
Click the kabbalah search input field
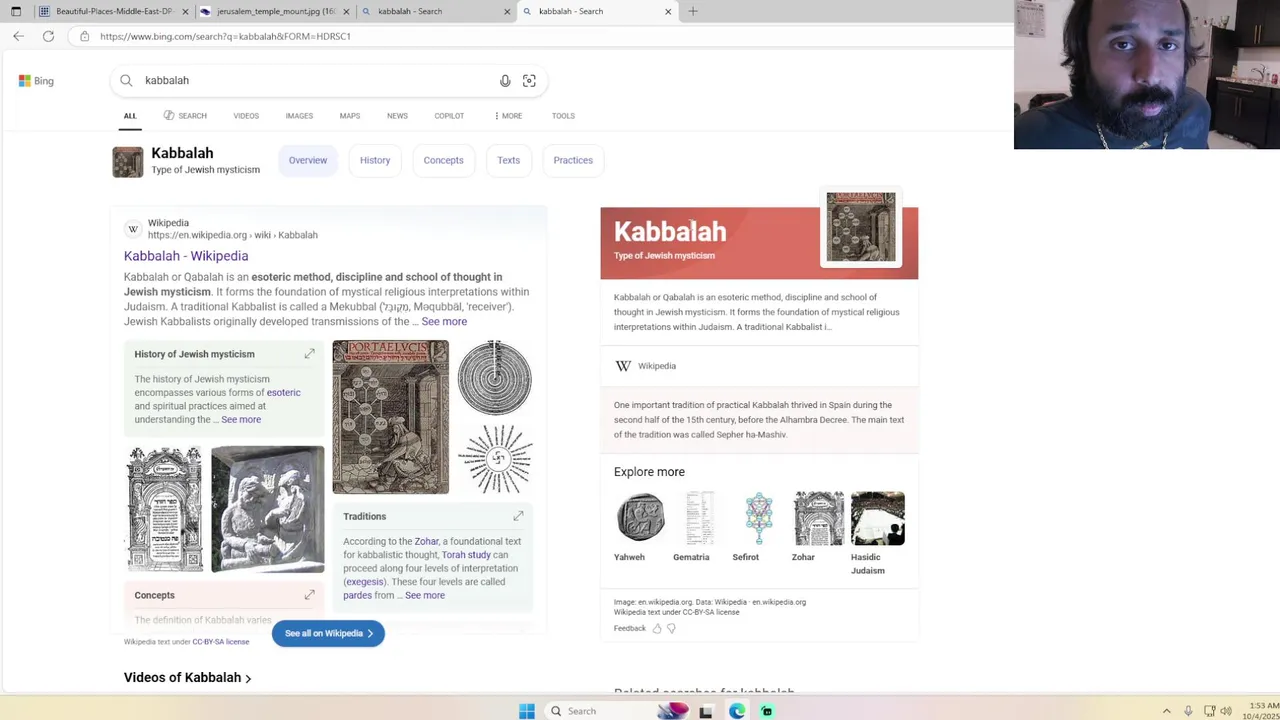click(x=315, y=80)
